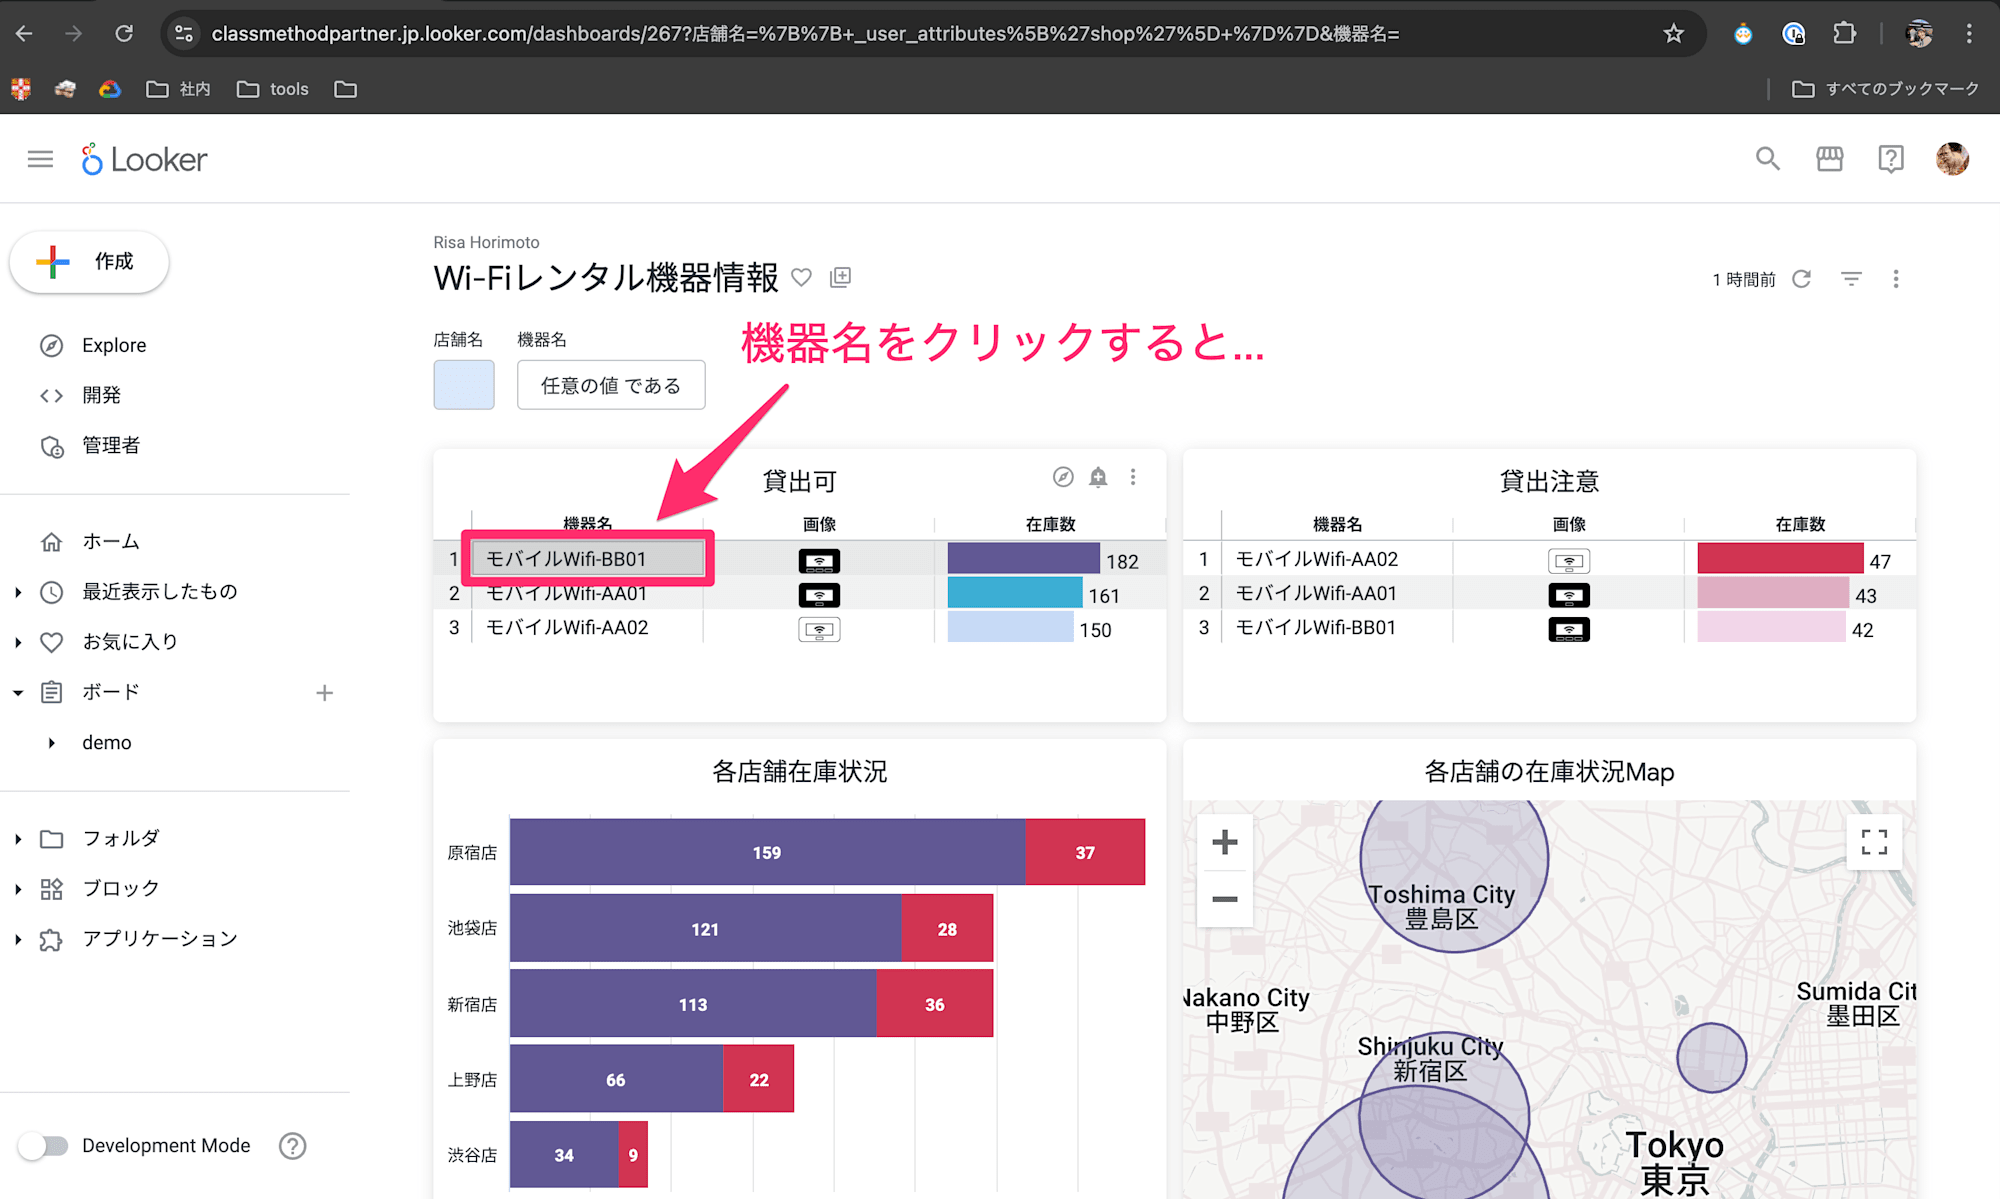
Task: Open the Marketplace store icon
Action: (x=1829, y=159)
